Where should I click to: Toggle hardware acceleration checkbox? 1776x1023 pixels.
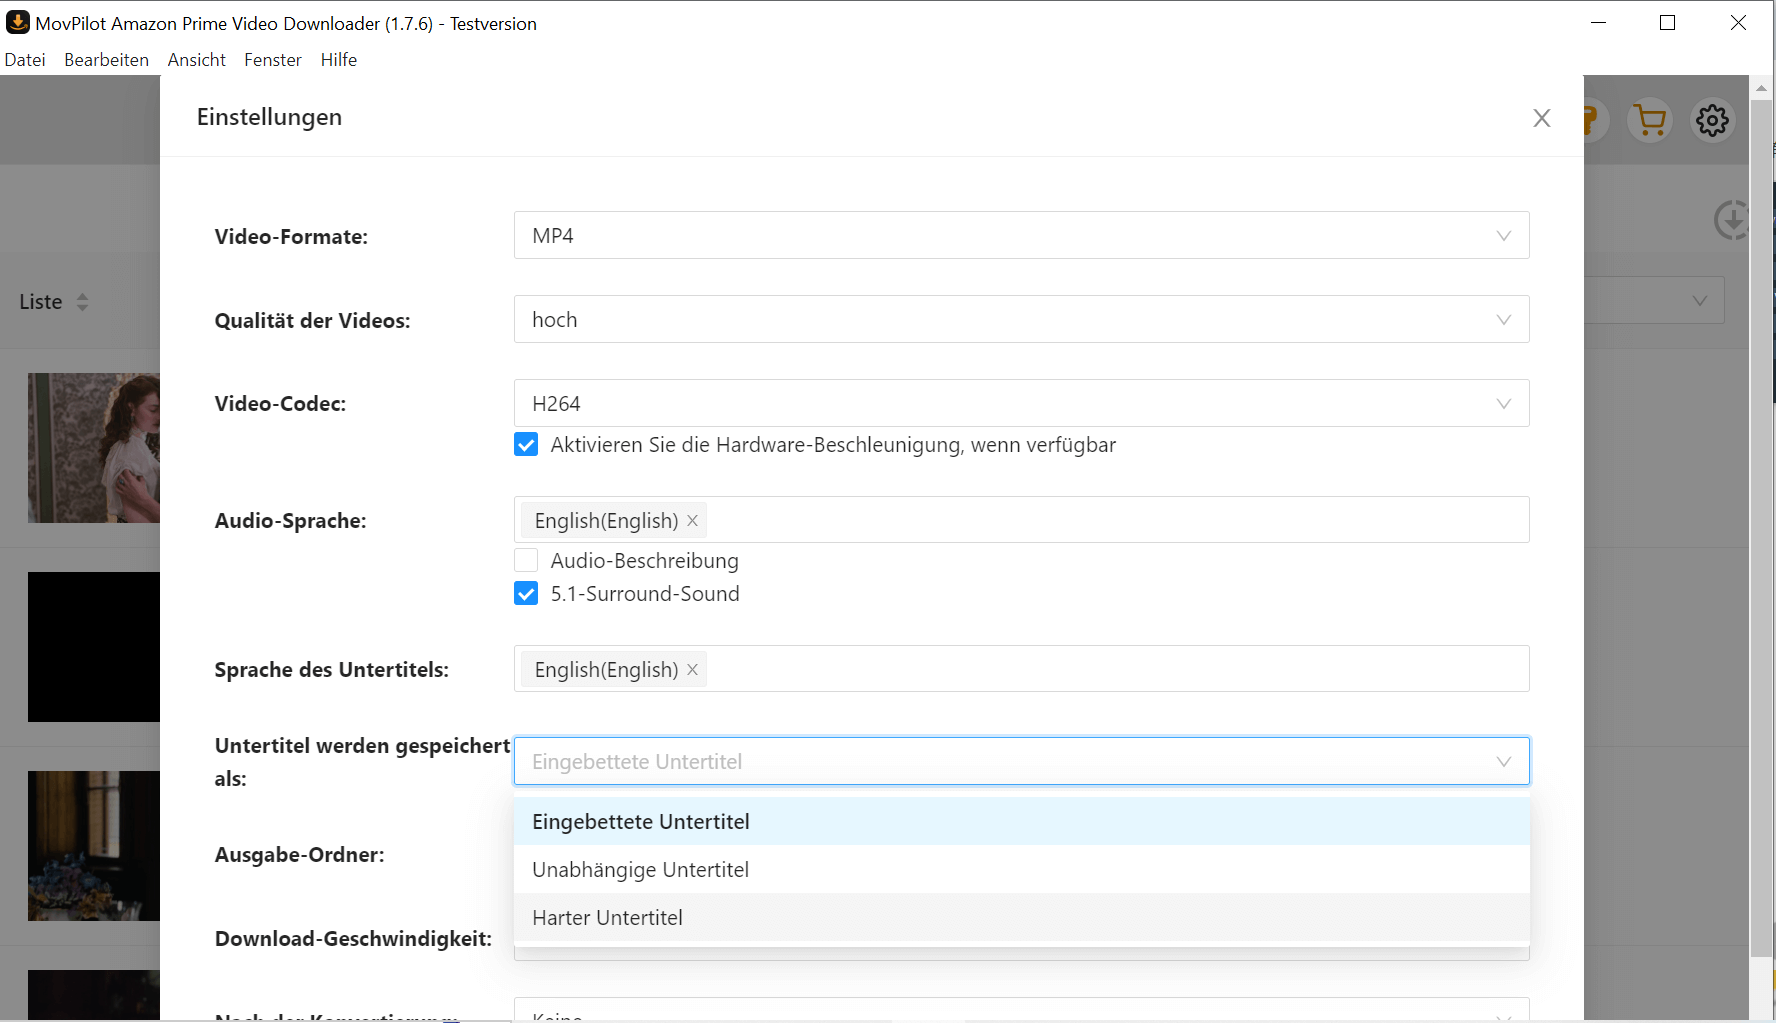(526, 444)
